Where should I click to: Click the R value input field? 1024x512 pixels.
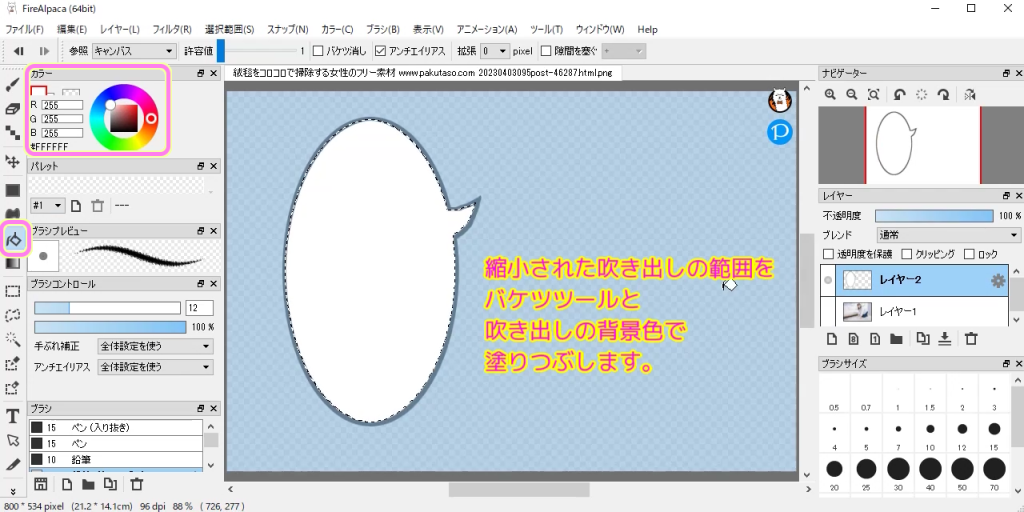tap(62, 104)
